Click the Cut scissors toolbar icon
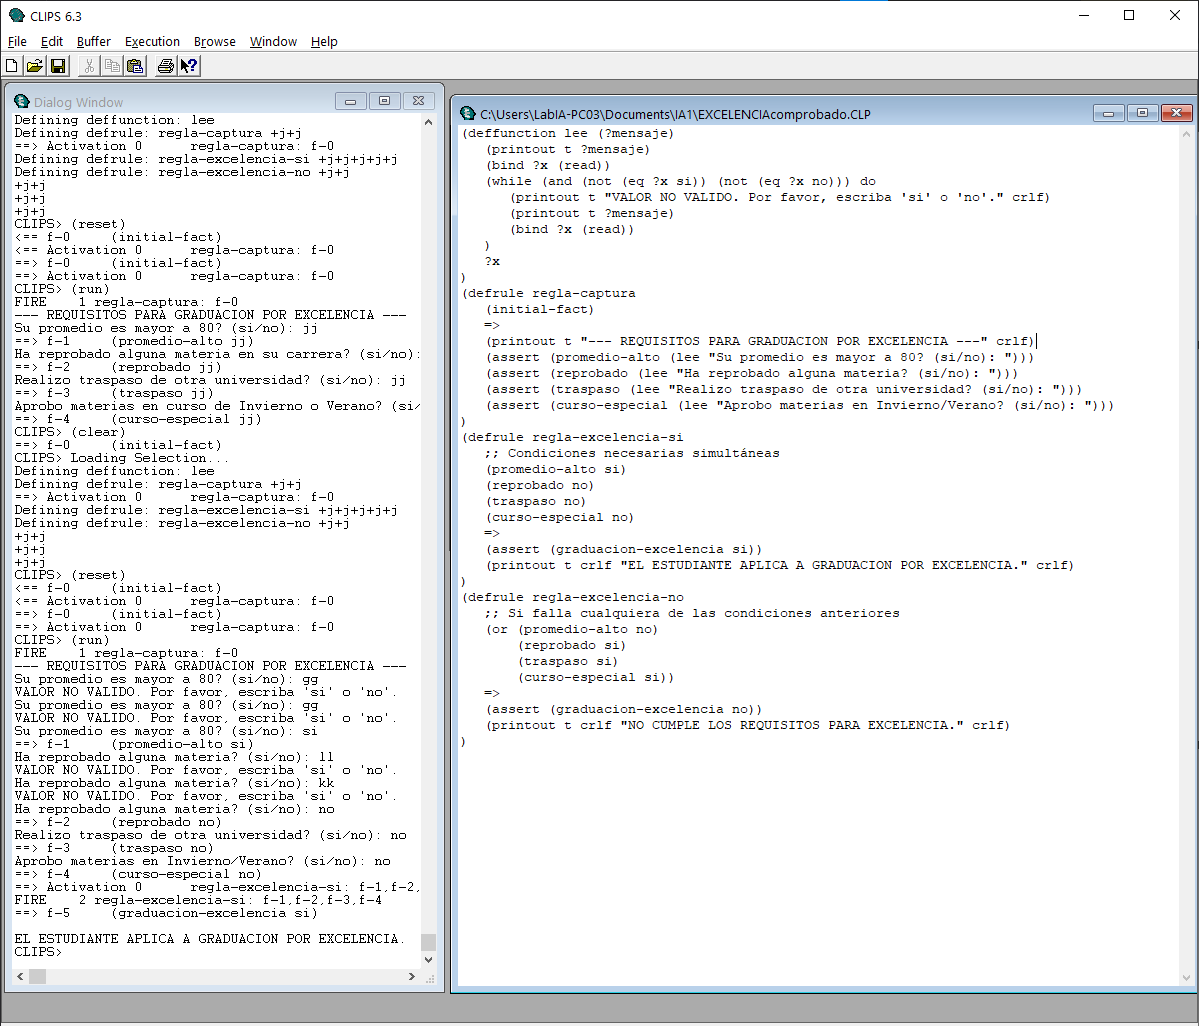Image resolution: width=1199 pixels, height=1026 pixels. [x=89, y=66]
